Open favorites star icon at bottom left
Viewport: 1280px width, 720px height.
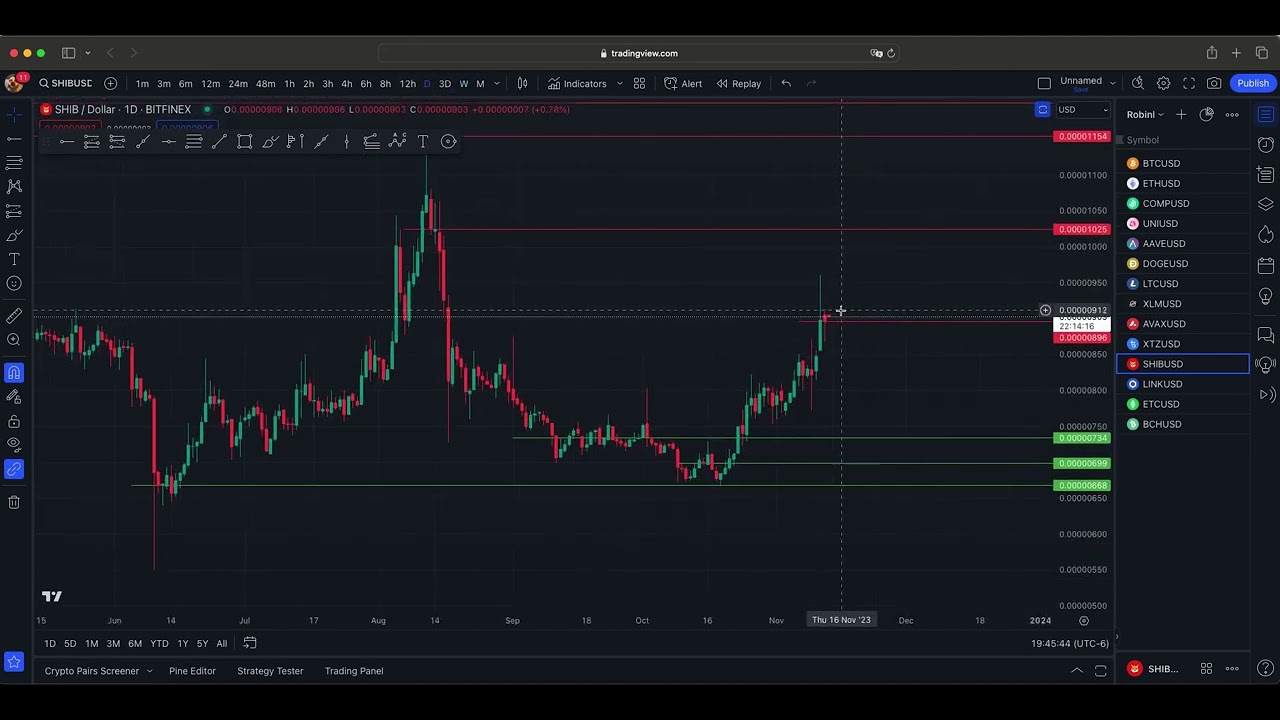pyautogui.click(x=14, y=662)
